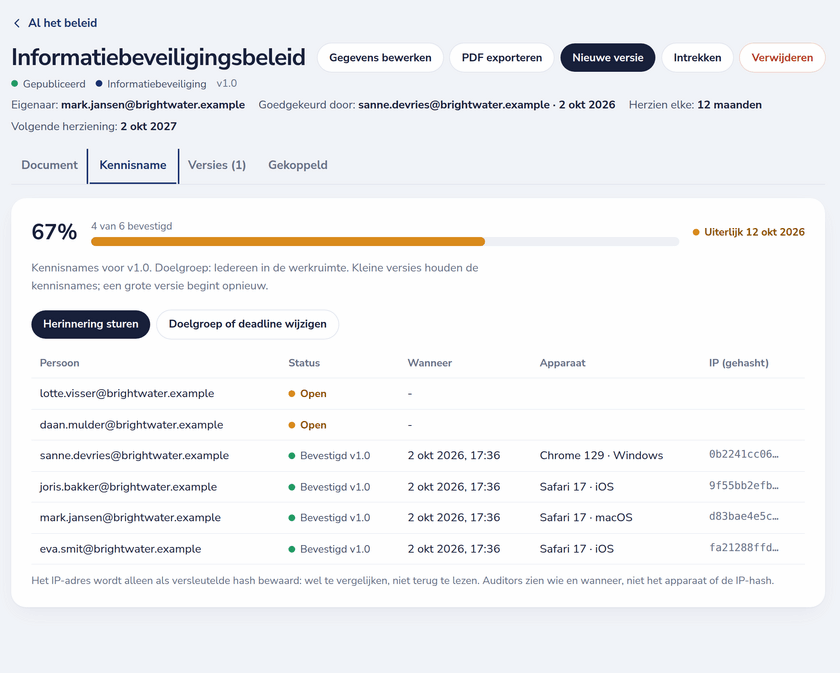Click the Wanneer column header

(x=430, y=363)
